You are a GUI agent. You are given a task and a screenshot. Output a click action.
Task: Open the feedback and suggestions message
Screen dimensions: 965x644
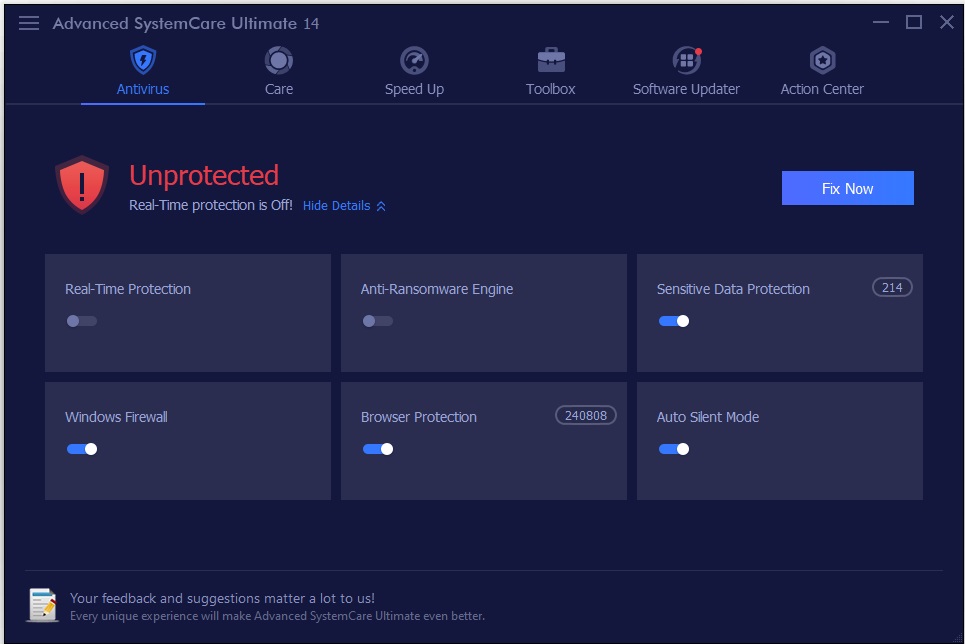(x=222, y=598)
